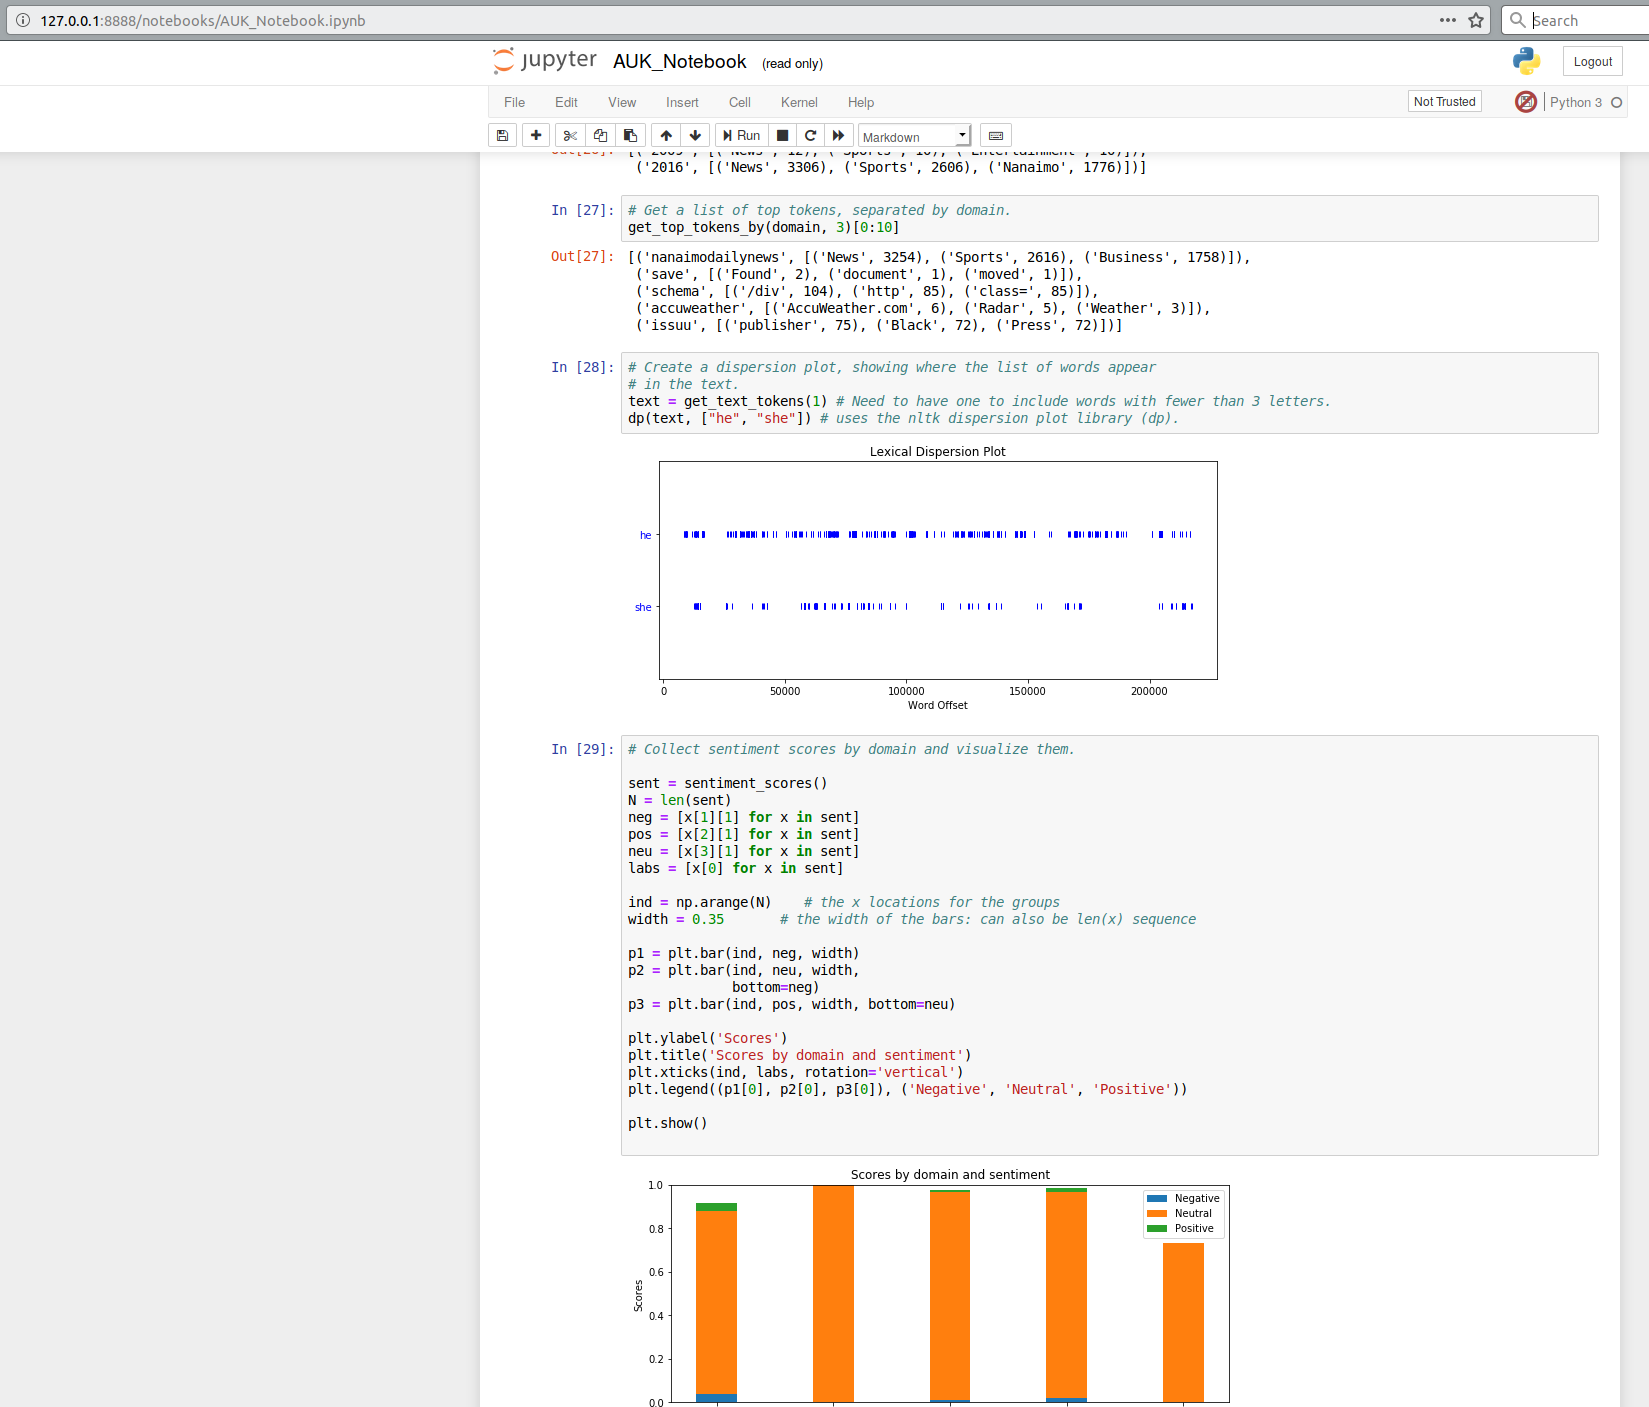Open cell type dropdown showing Markdown
This screenshot has width=1649, height=1407.
pos(915,136)
